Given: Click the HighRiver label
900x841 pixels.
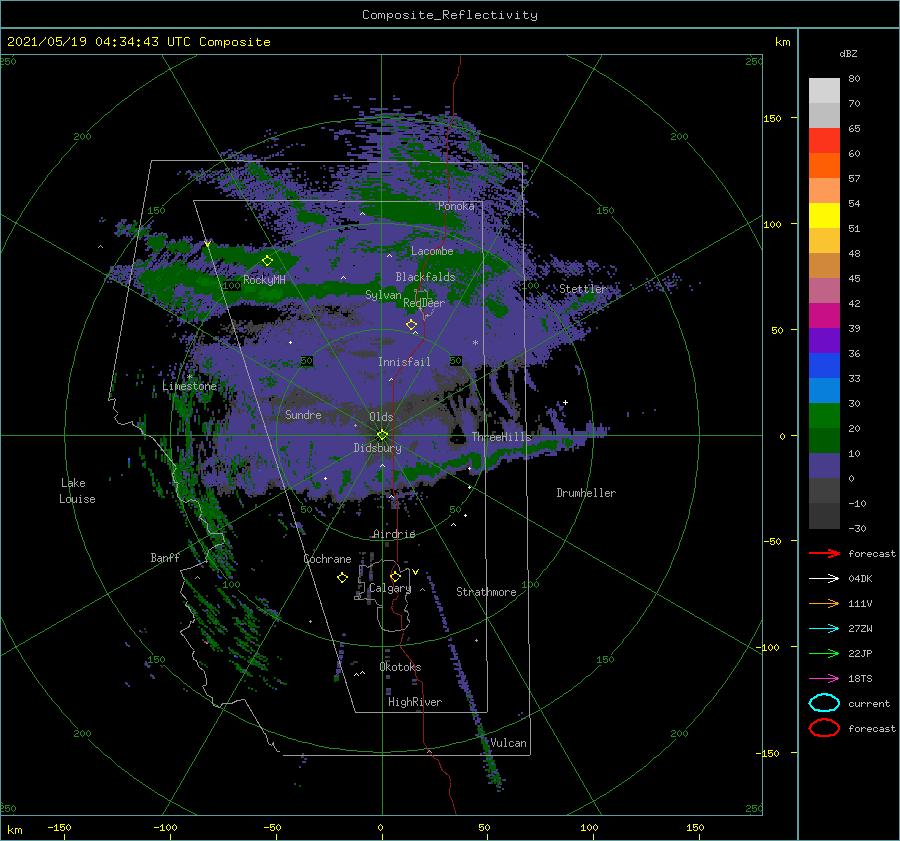Looking at the screenshot, I should click(415, 702).
